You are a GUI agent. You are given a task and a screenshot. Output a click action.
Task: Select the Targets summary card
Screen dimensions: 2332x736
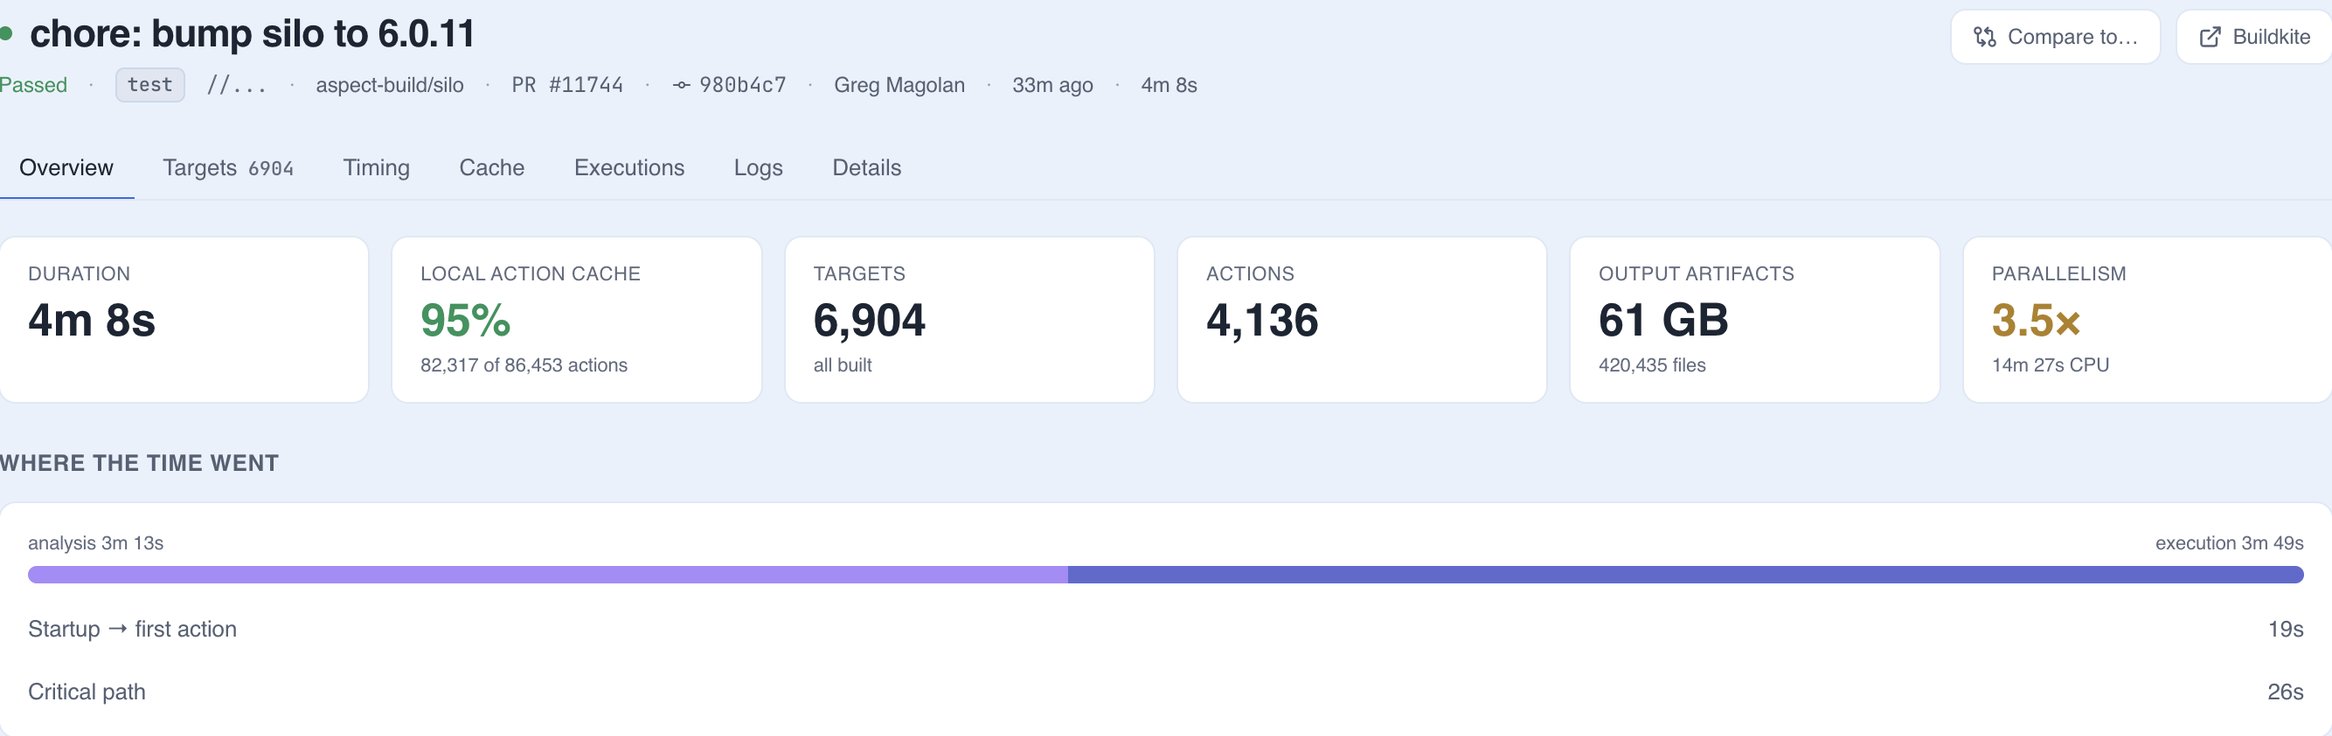click(970, 320)
